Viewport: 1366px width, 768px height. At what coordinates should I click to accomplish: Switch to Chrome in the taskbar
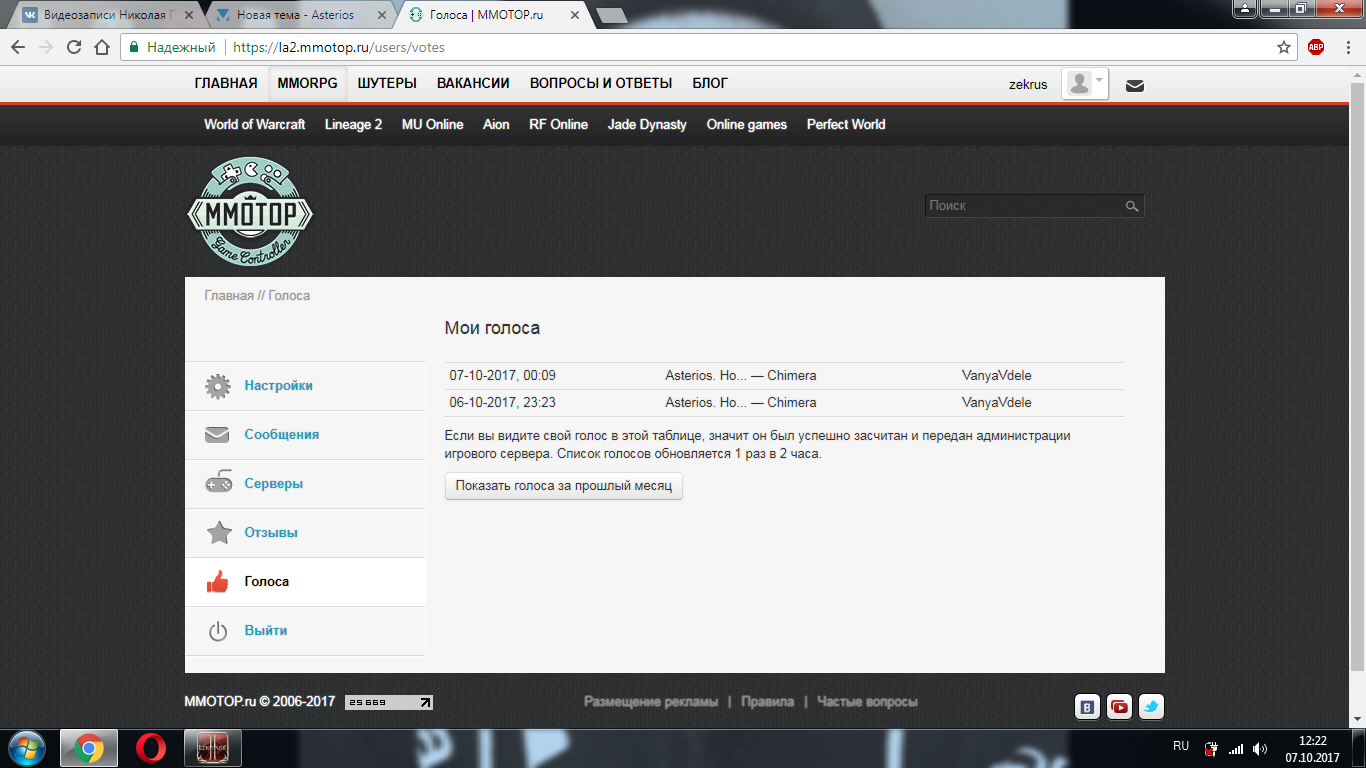click(88, 748)
